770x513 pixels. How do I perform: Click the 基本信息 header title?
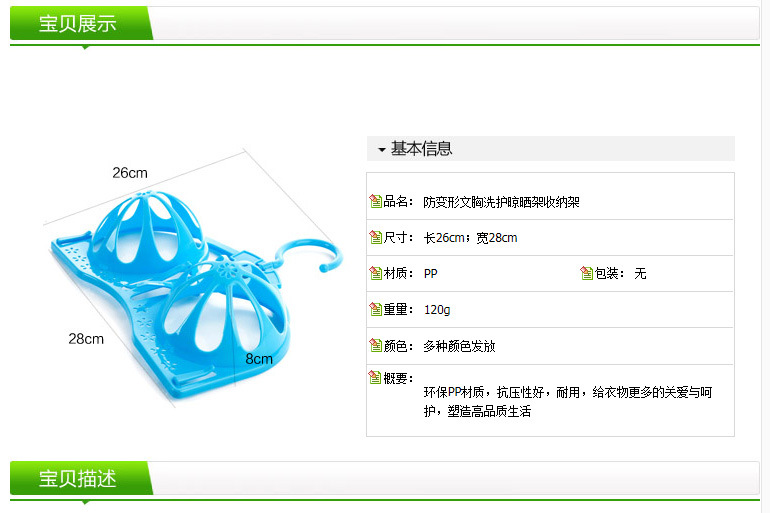[x=421, y=149]
